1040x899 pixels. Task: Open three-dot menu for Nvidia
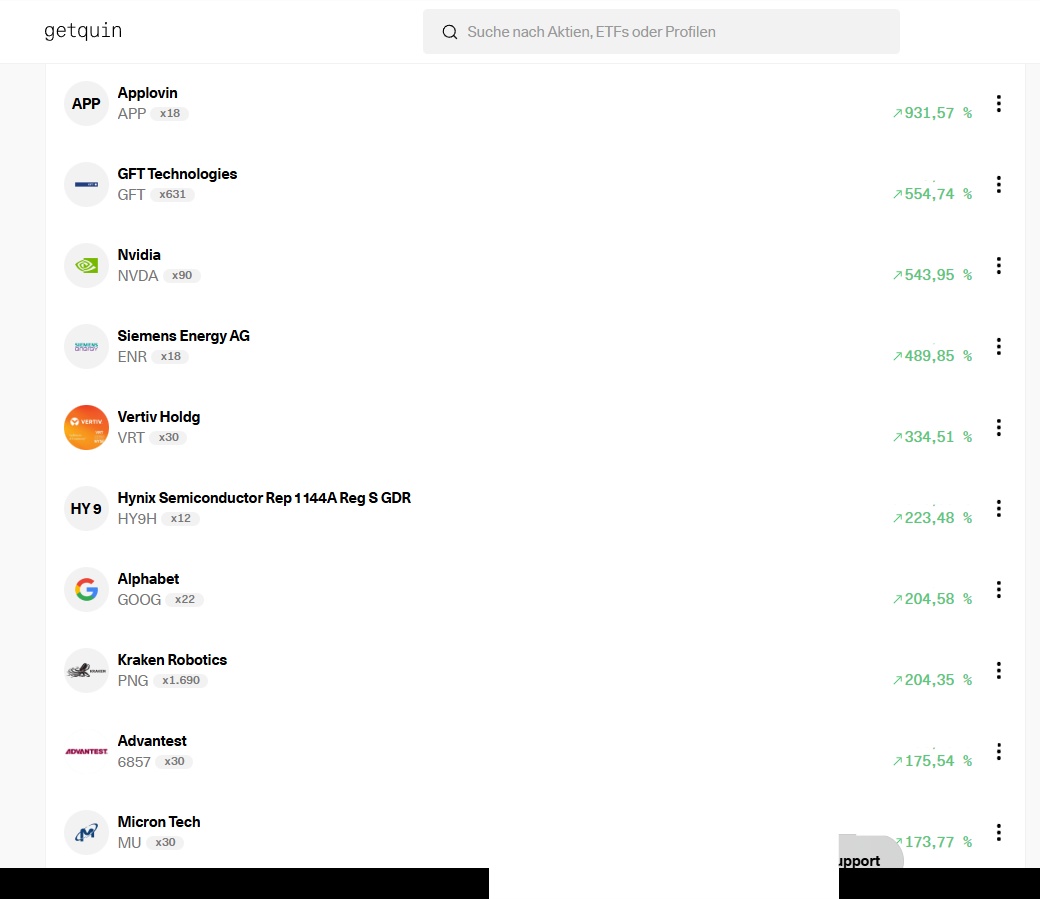998,266
